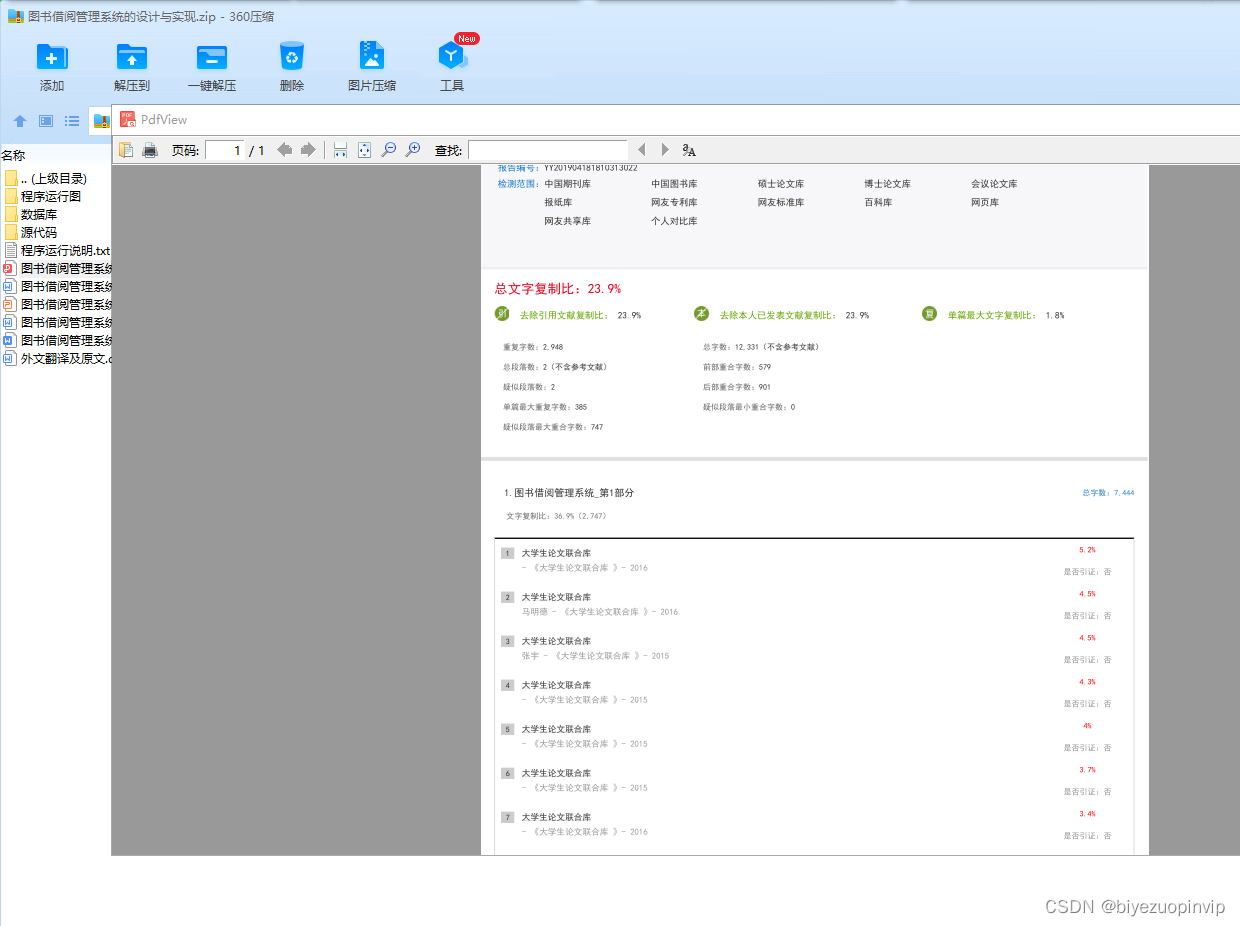The image size is (1240, 926).
Task: Switch to the thumbnail view icon in 360压缩
Action: 46,121
